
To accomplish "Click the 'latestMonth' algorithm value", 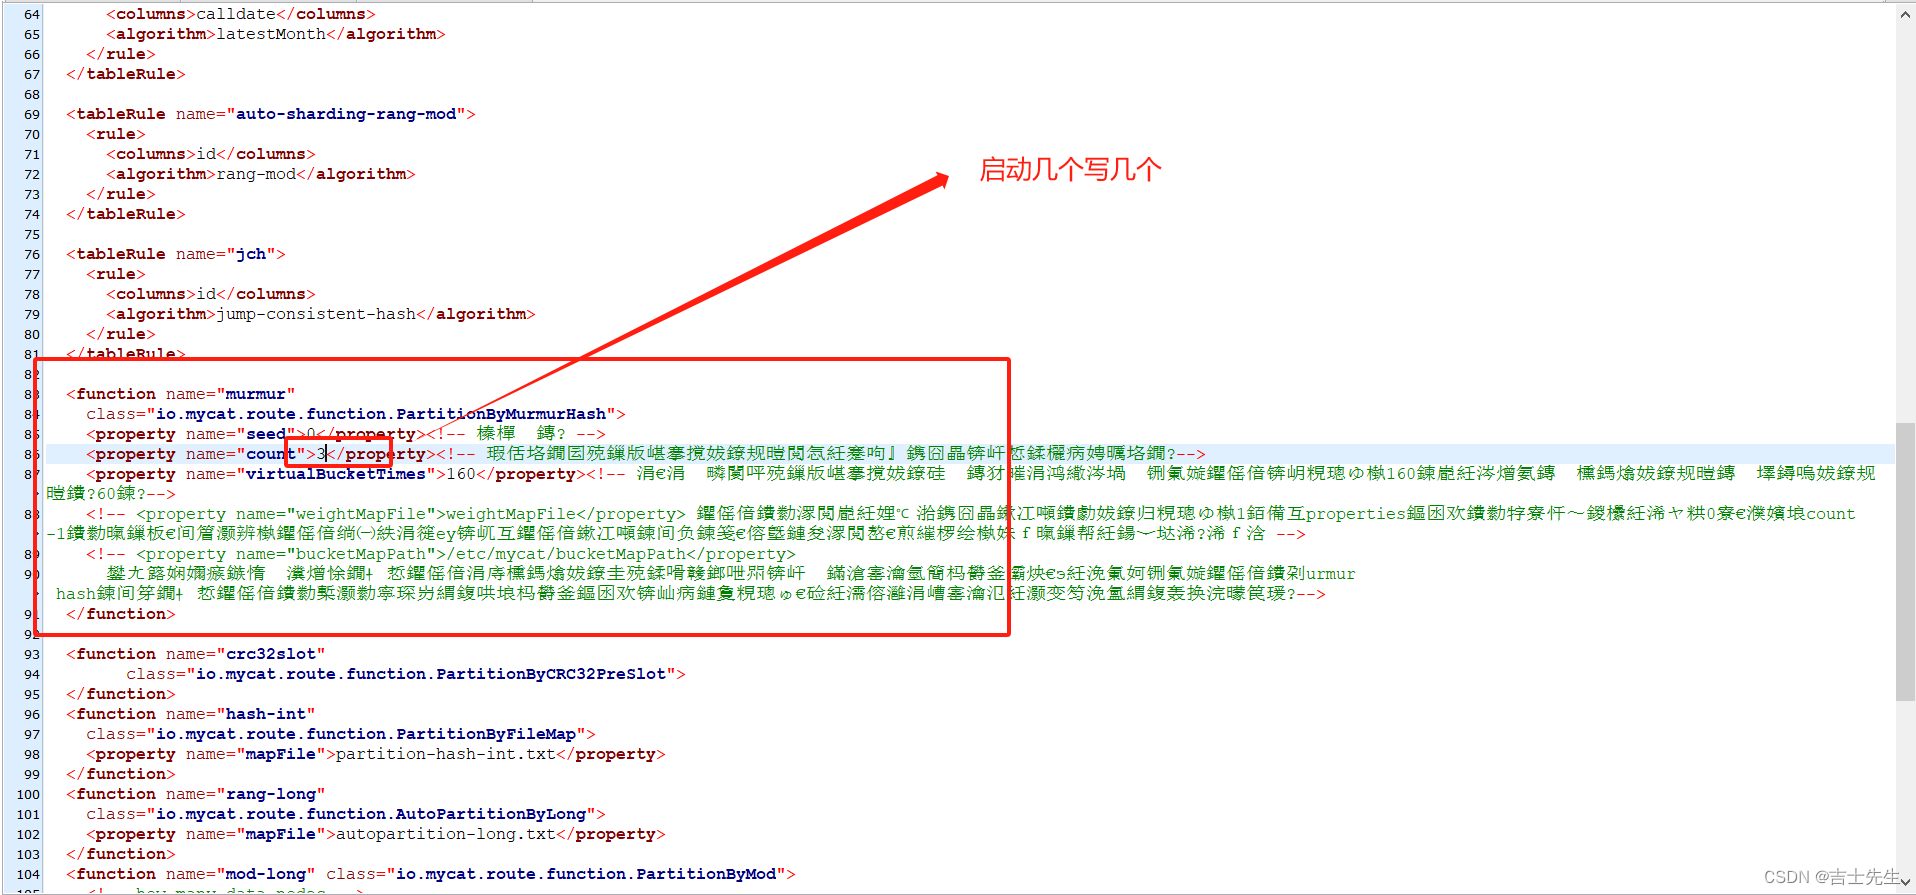I will tap(271, 34).
